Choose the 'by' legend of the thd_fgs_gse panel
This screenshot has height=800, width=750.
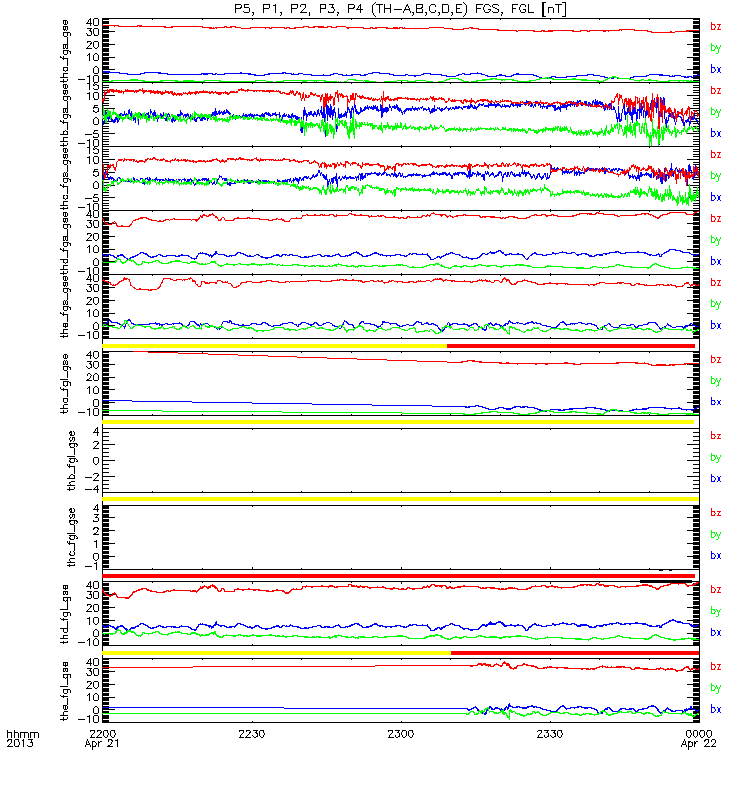(715, 240)
